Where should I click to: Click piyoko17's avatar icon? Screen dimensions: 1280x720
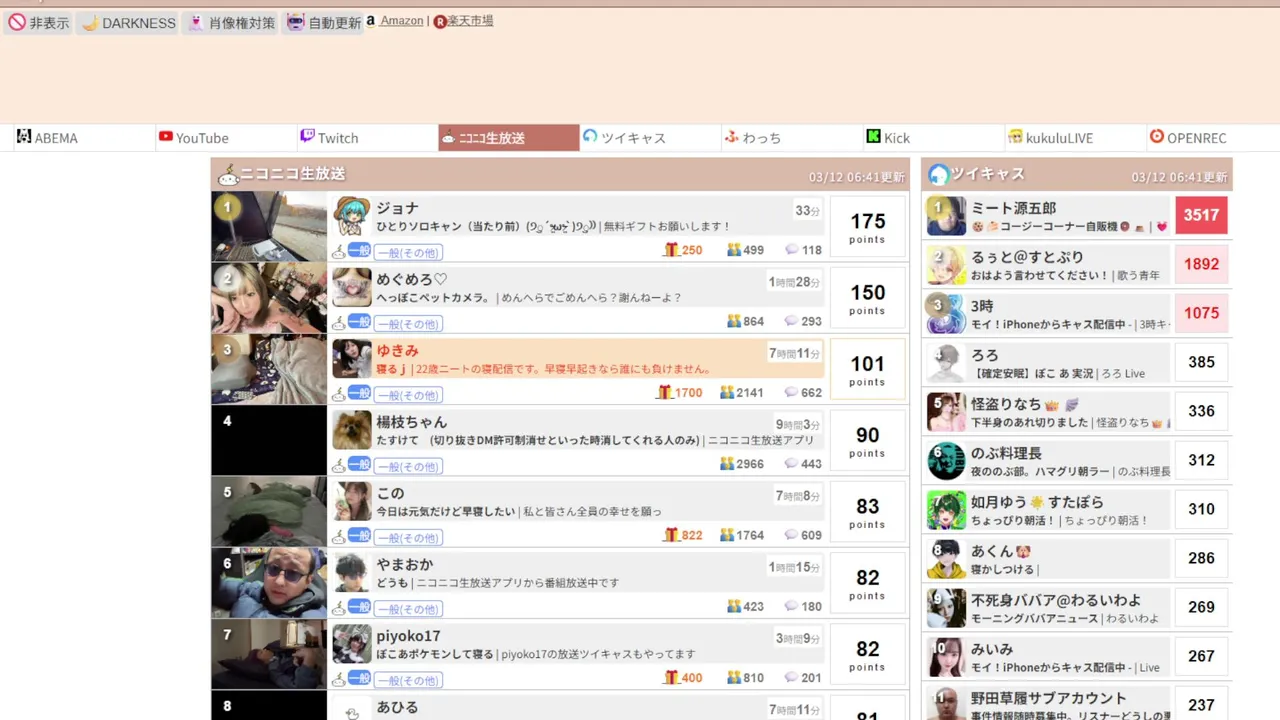(x=352, y=644)
